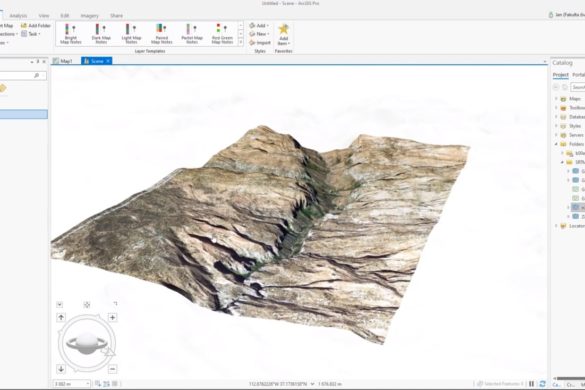Zoom out with the navigator minus button

(x=112, y=369)
